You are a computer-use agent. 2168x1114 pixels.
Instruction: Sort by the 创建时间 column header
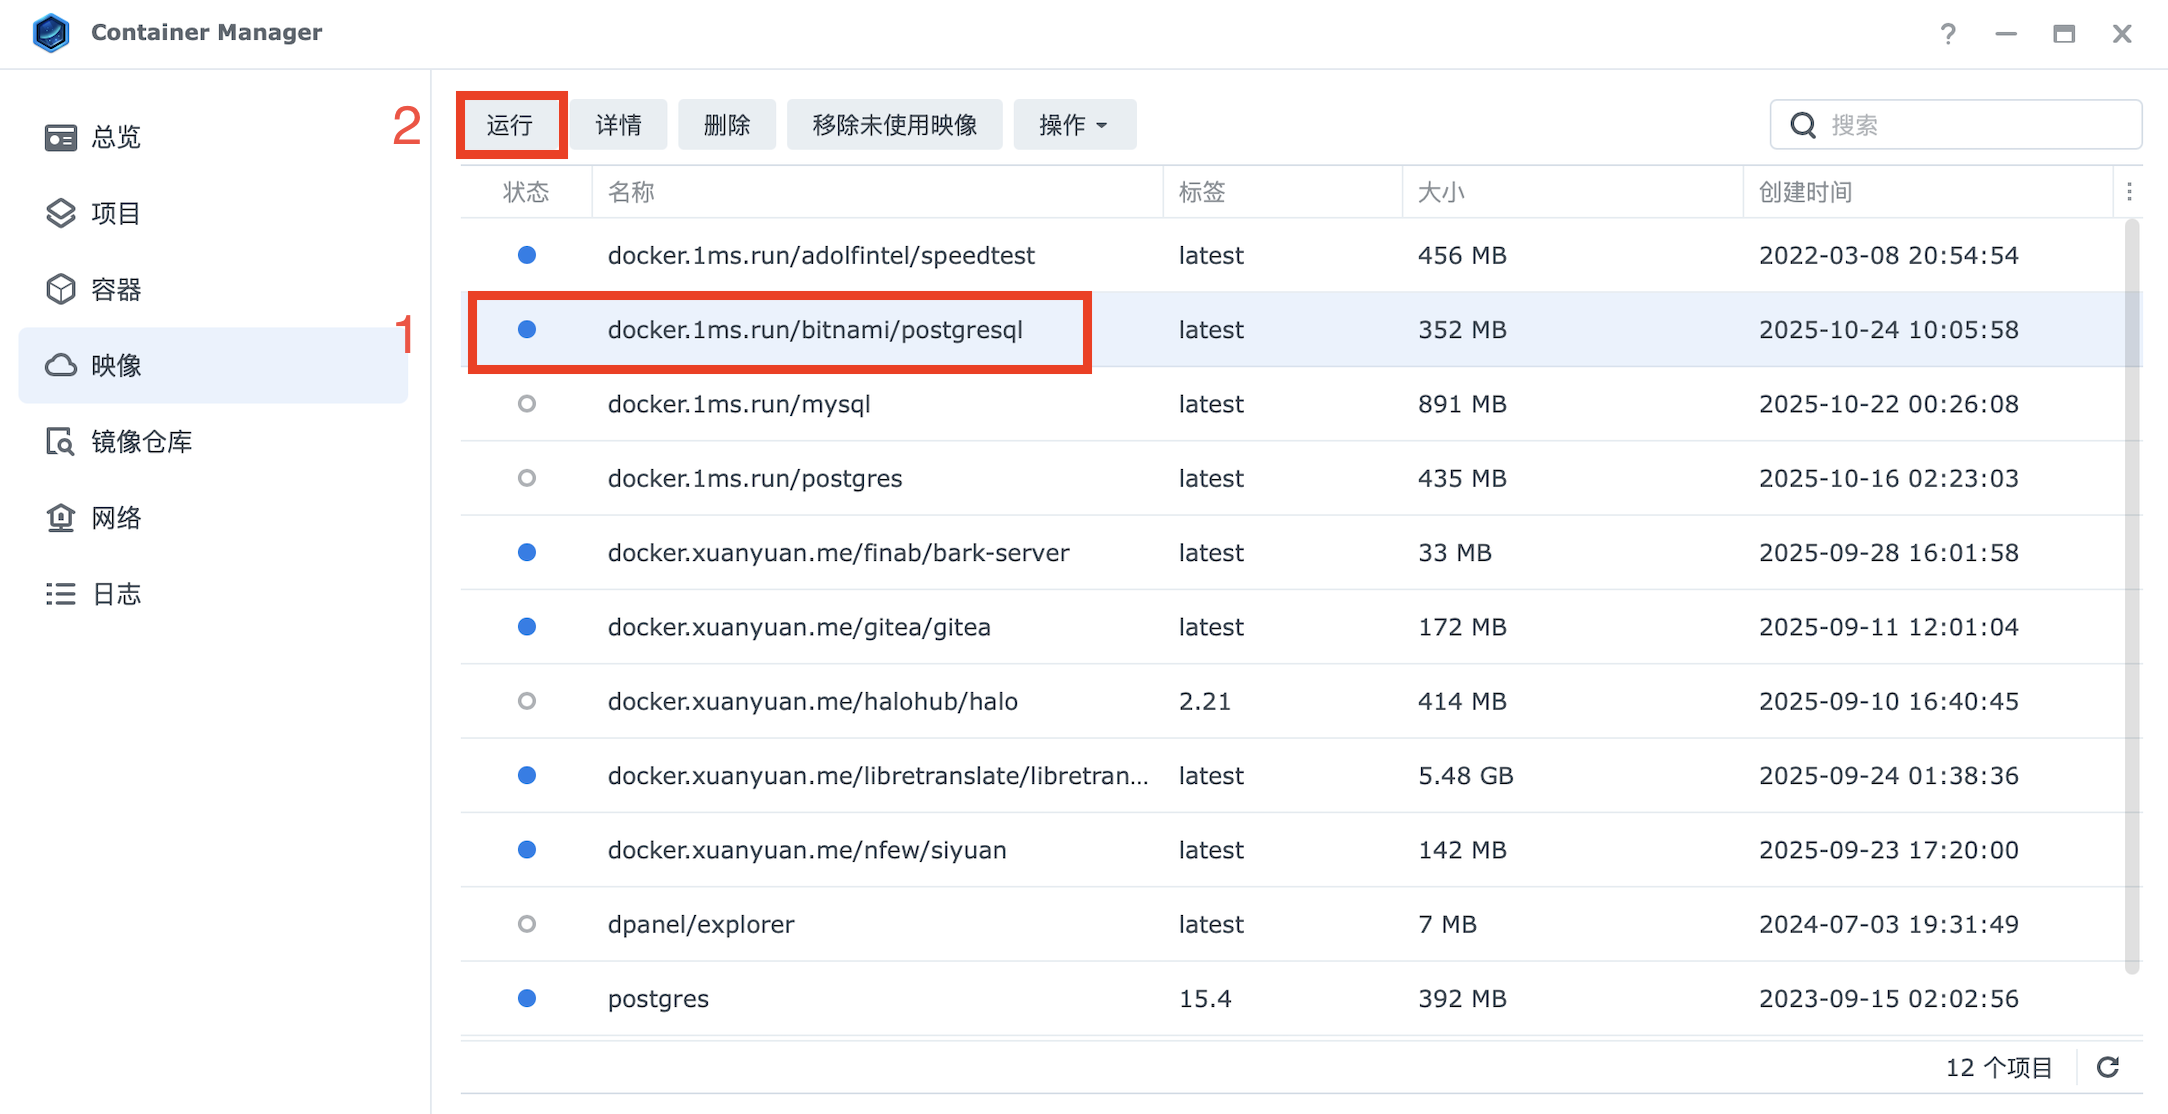tap(1805, 192)
